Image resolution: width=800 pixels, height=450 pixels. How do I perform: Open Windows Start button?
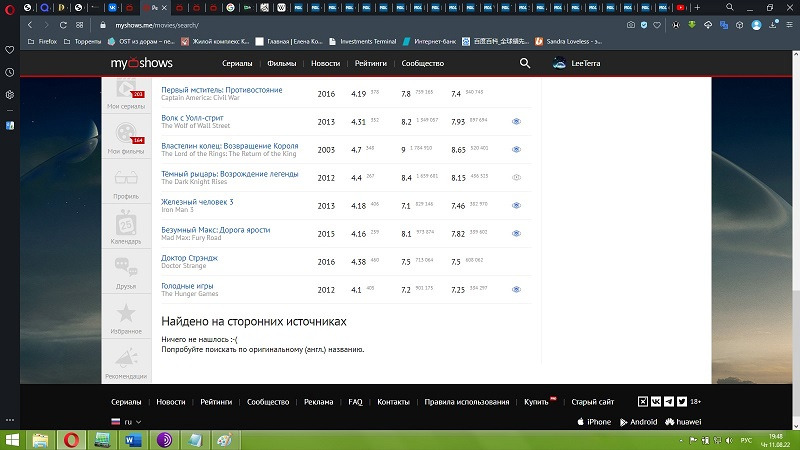[x=12, y=440]
